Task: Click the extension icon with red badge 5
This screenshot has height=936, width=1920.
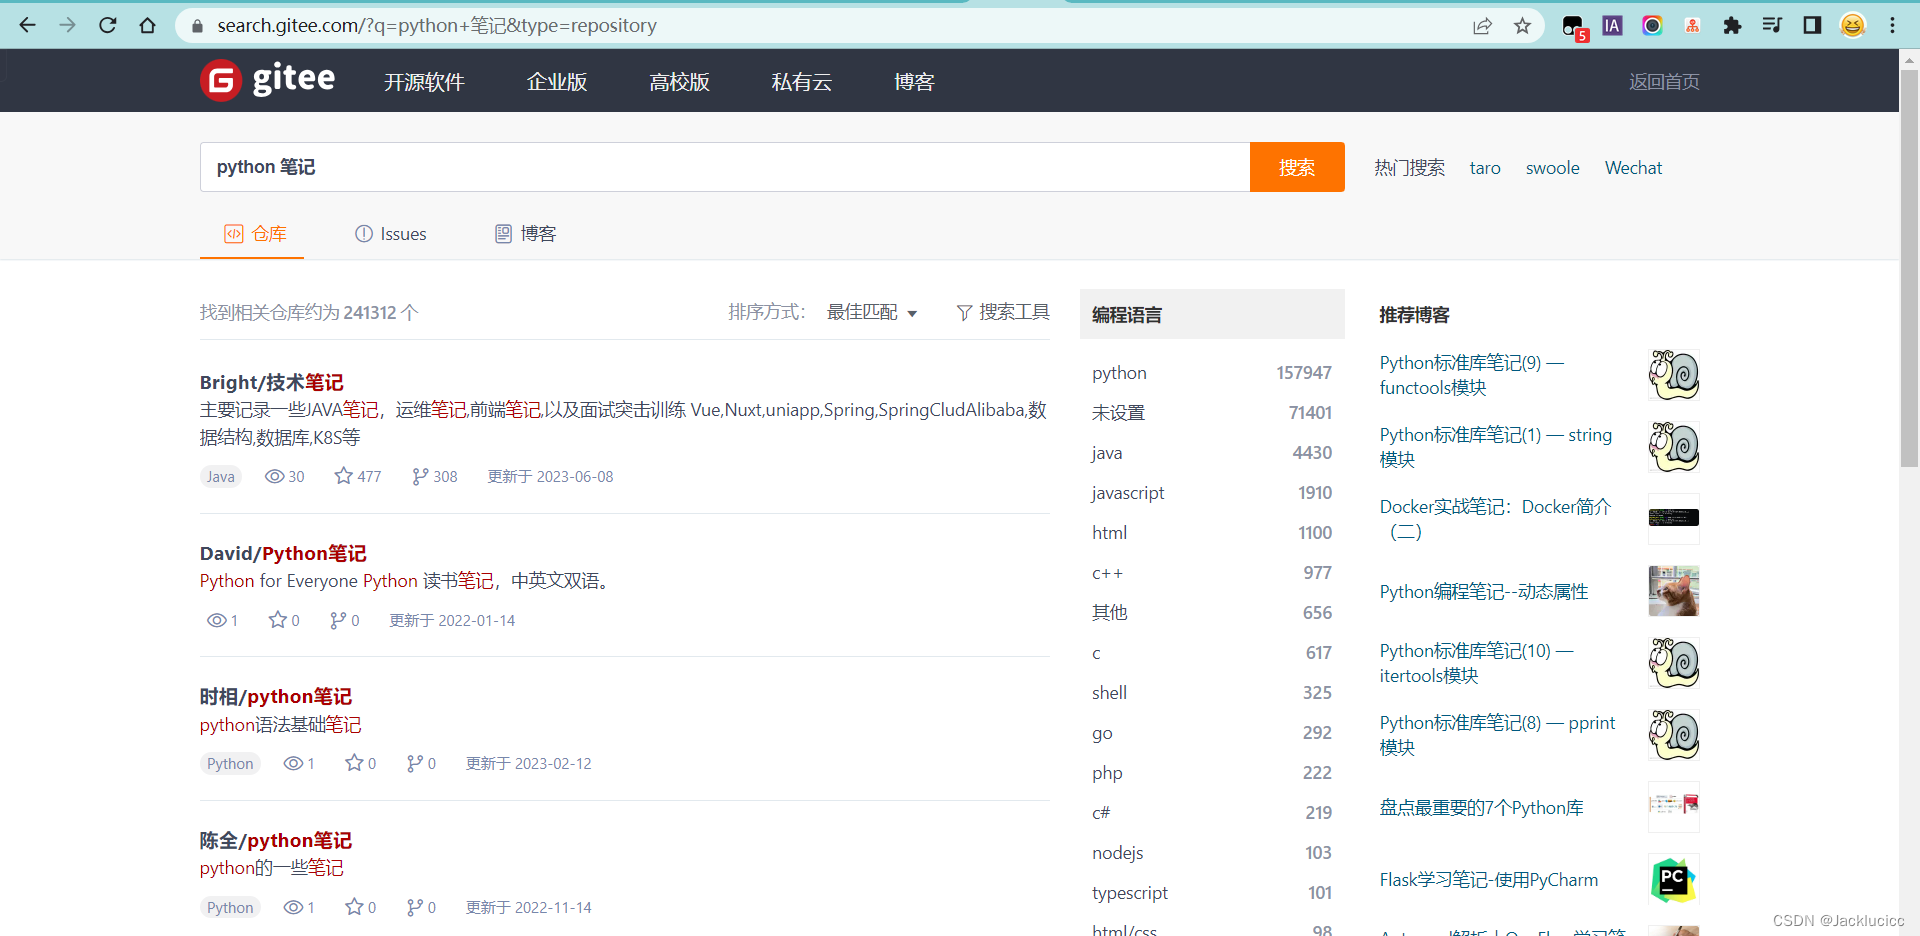Action: point(1574,27)
